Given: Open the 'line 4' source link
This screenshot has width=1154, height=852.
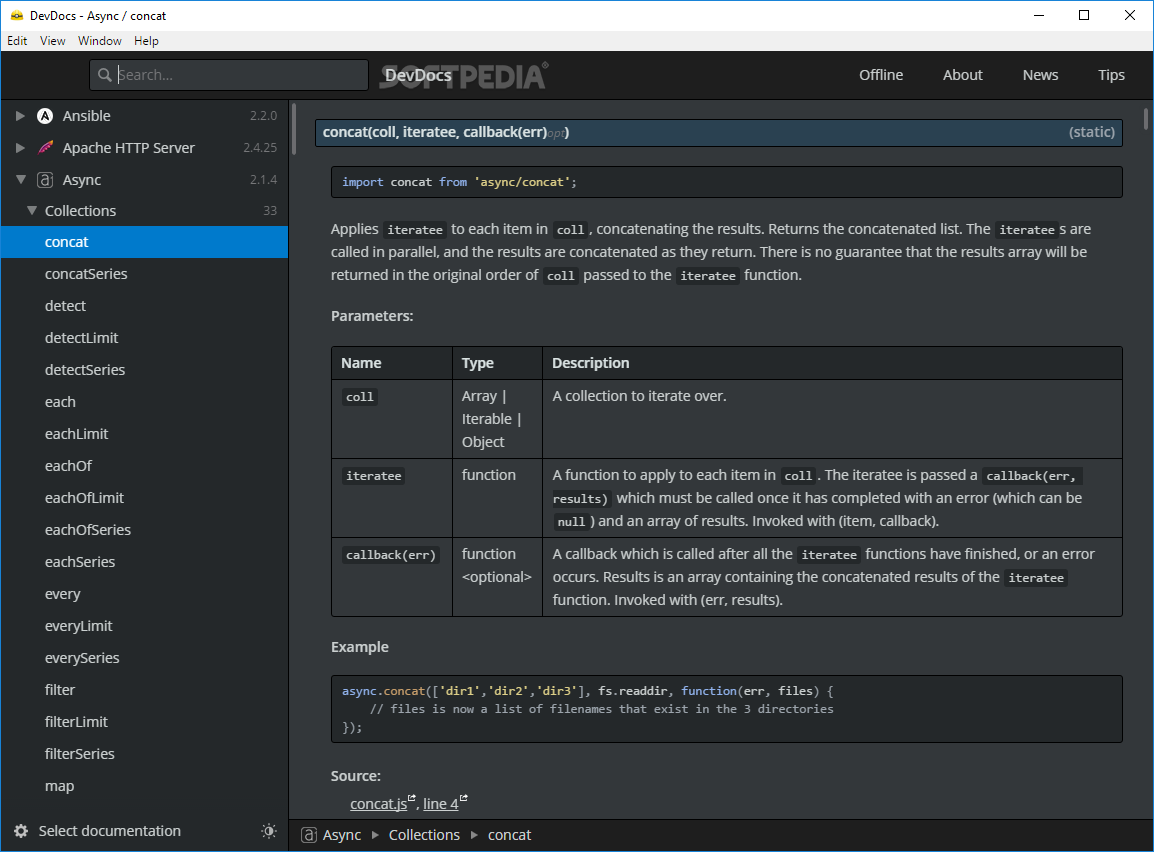Looking at the screenshot, I should tap(441, 803).
